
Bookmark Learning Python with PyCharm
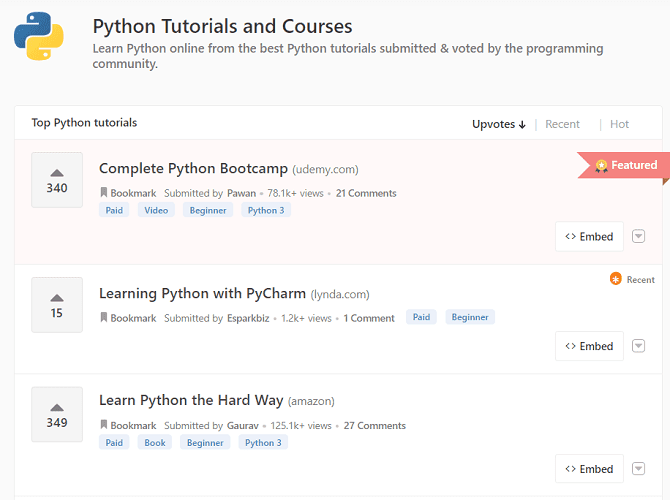coord(128,318)
